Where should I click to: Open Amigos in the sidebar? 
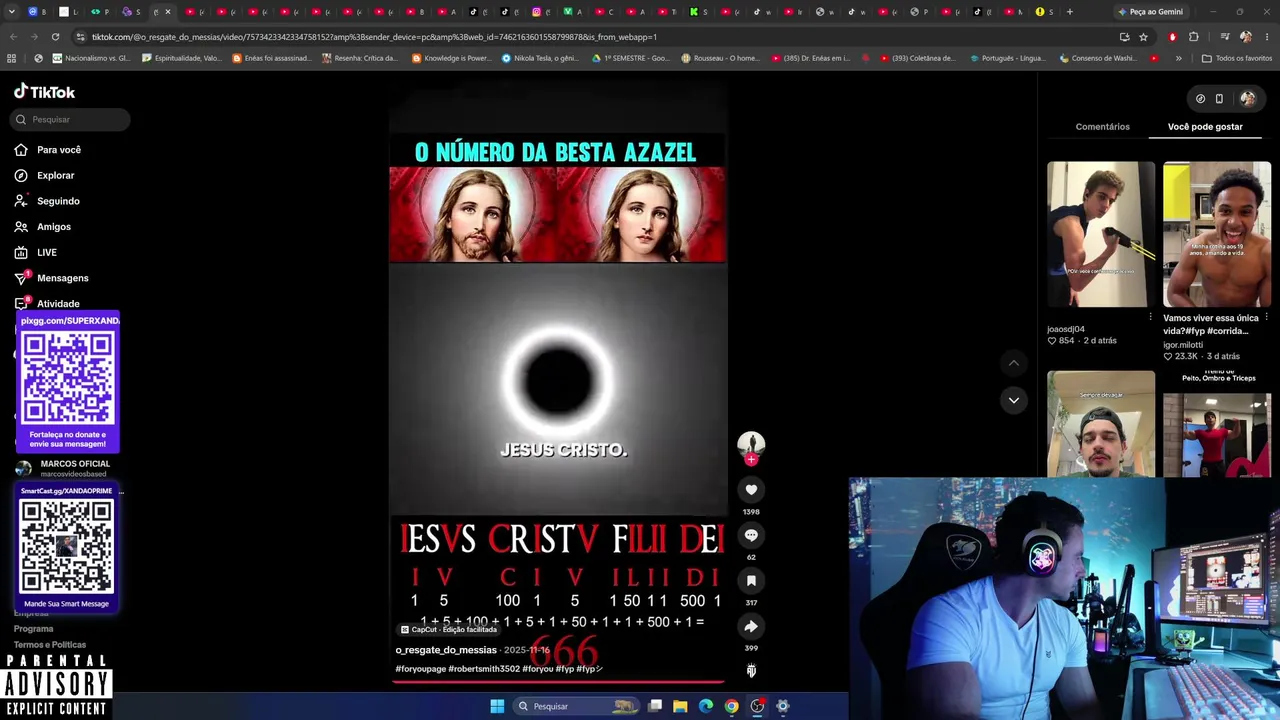(43, 227)
